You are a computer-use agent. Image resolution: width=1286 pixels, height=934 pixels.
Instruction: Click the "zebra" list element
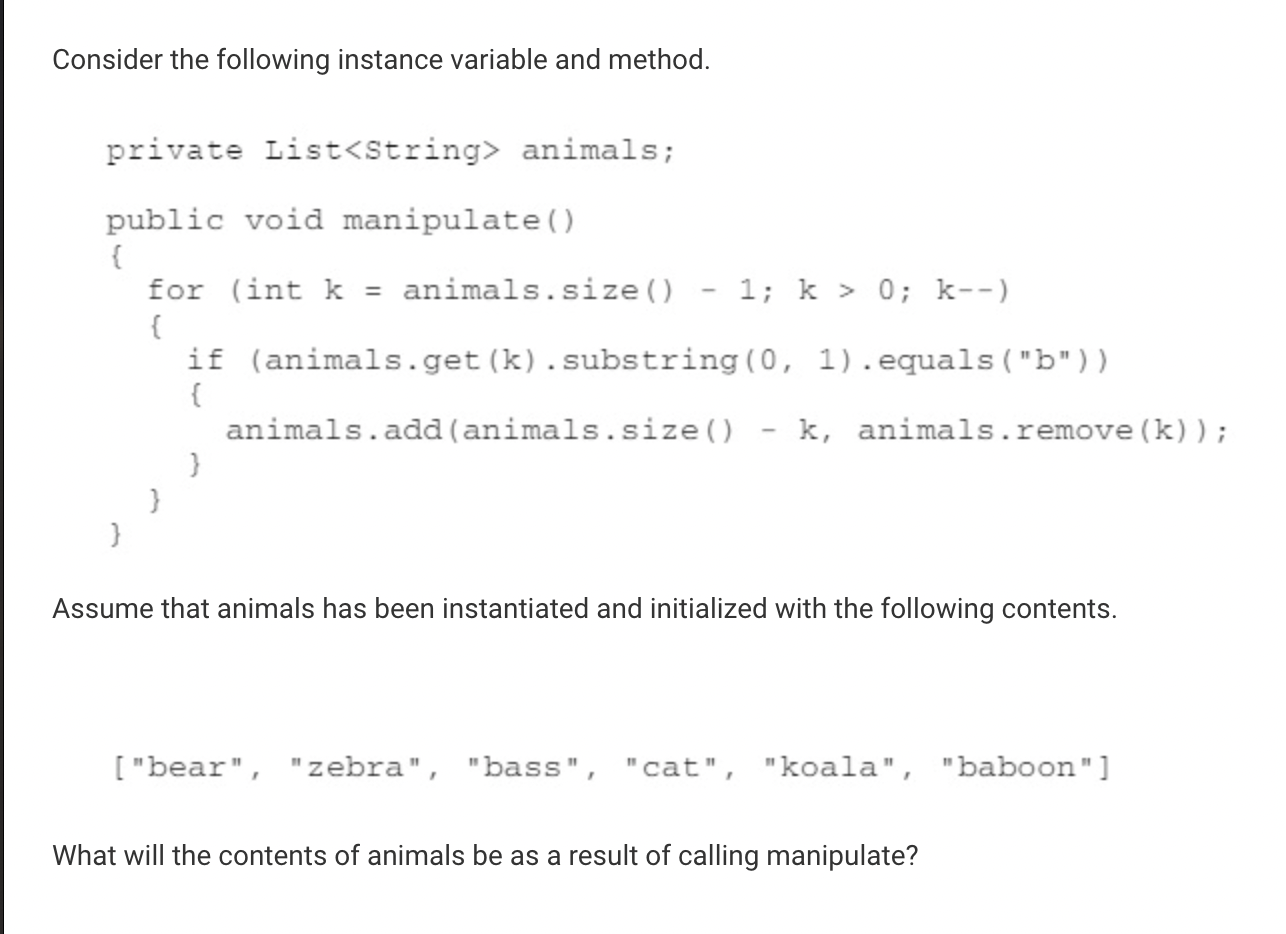356,768
